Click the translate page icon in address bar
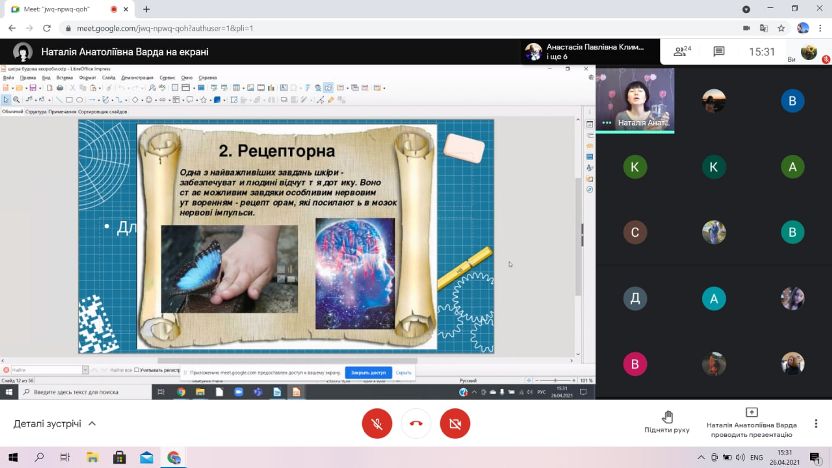832x468 pixels. (762, 28)
